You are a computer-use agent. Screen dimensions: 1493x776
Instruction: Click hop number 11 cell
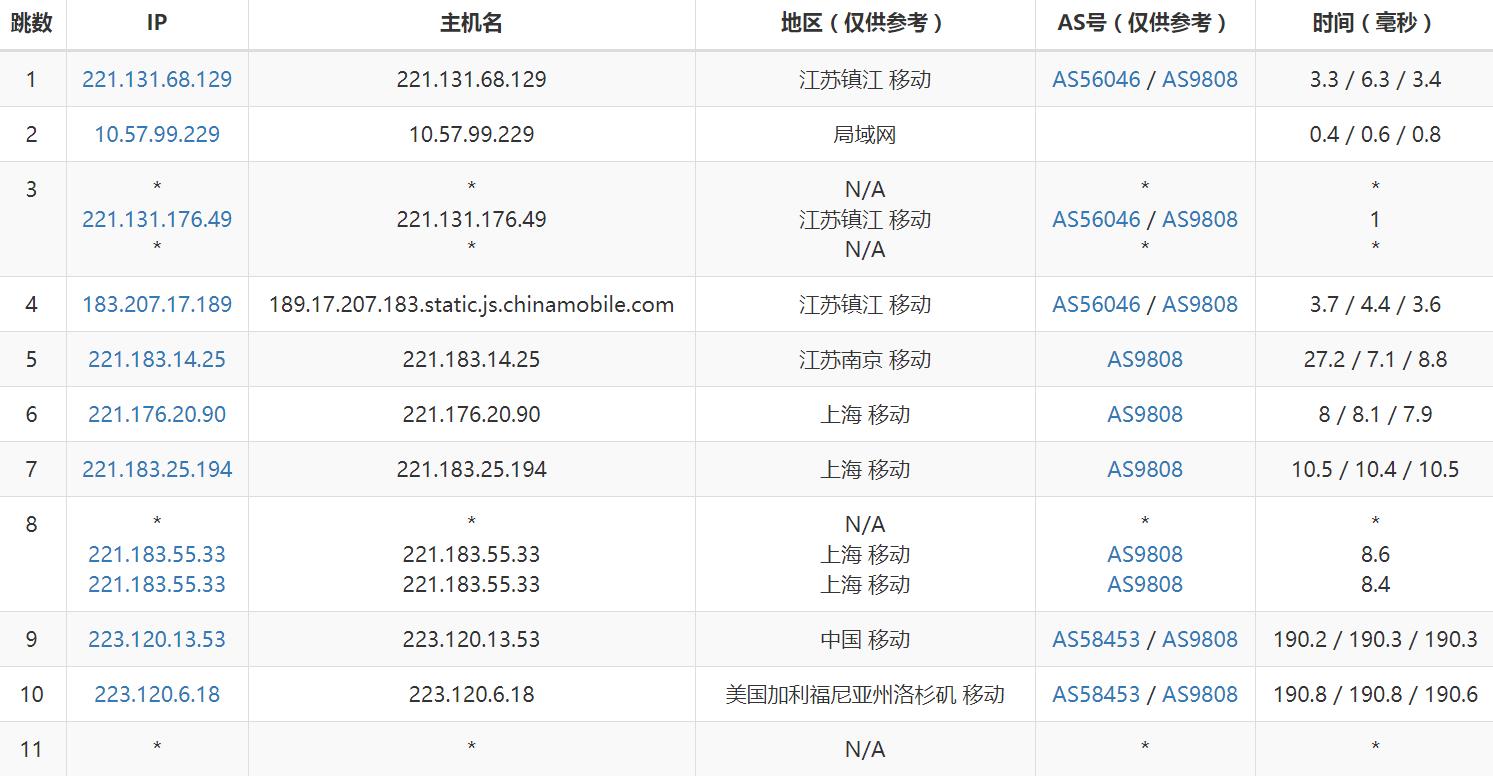point(32,749)
